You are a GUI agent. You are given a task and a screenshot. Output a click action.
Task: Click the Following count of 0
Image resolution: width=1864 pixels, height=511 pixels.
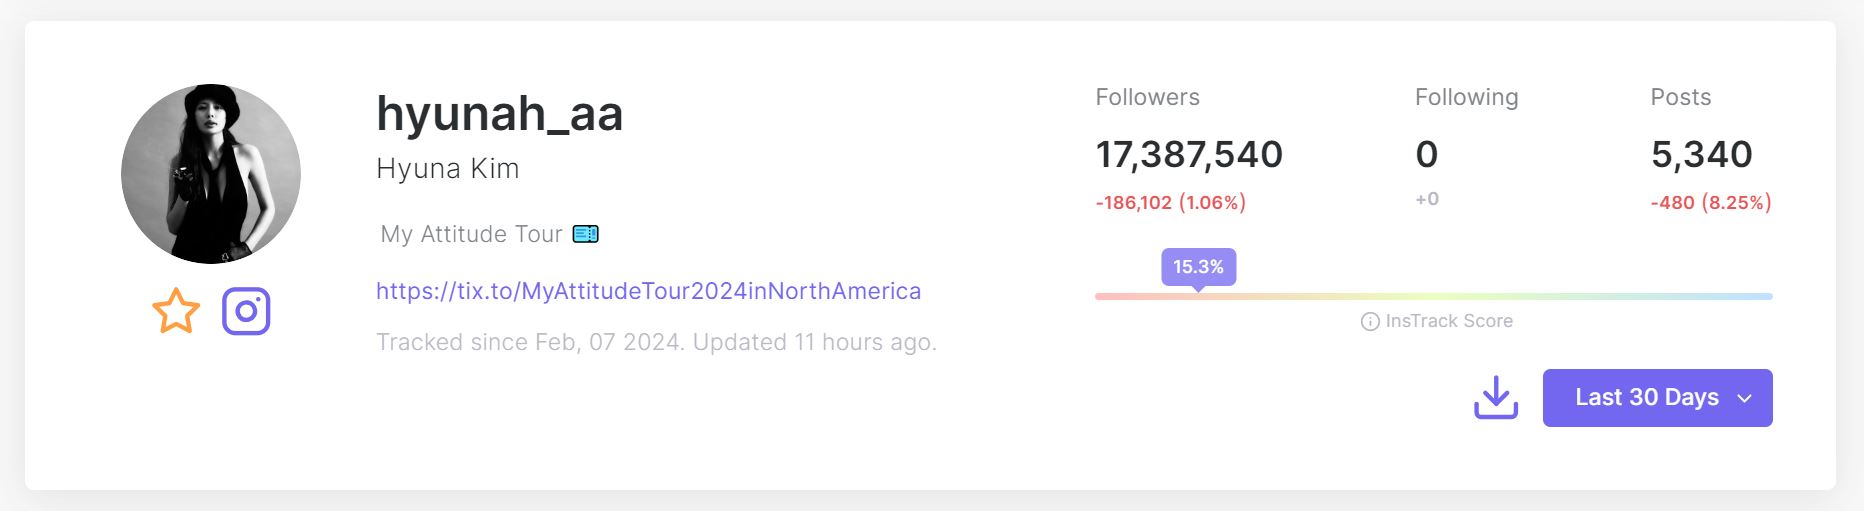(1426, 155)
